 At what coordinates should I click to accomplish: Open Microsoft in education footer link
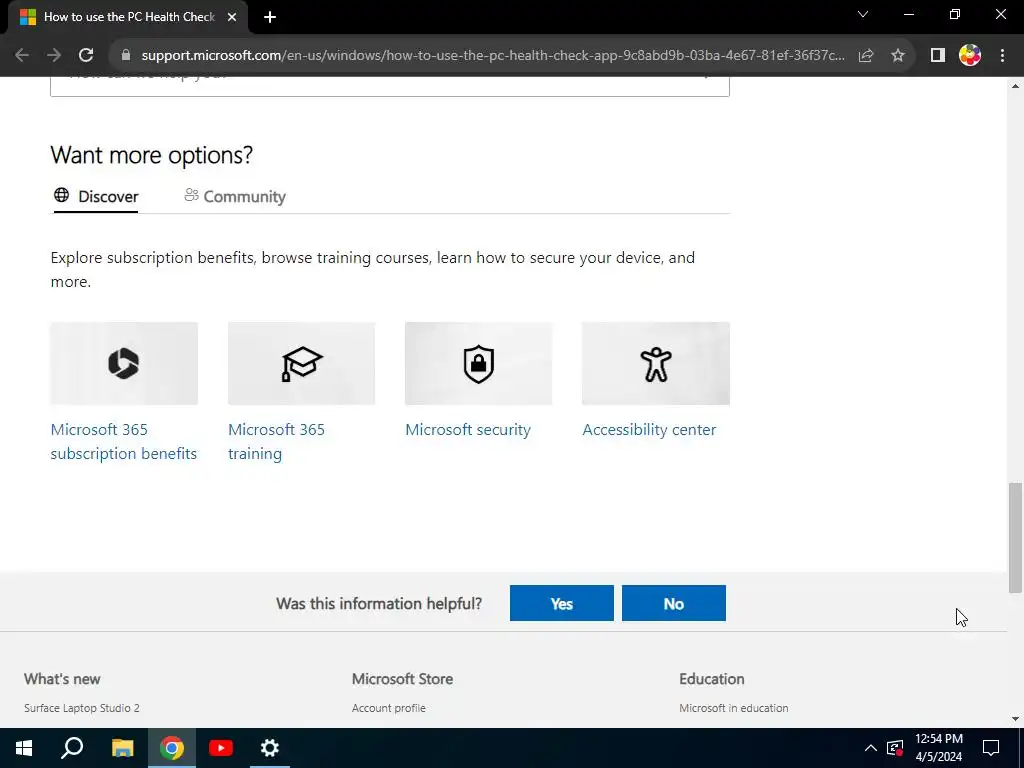pos(733,708)
